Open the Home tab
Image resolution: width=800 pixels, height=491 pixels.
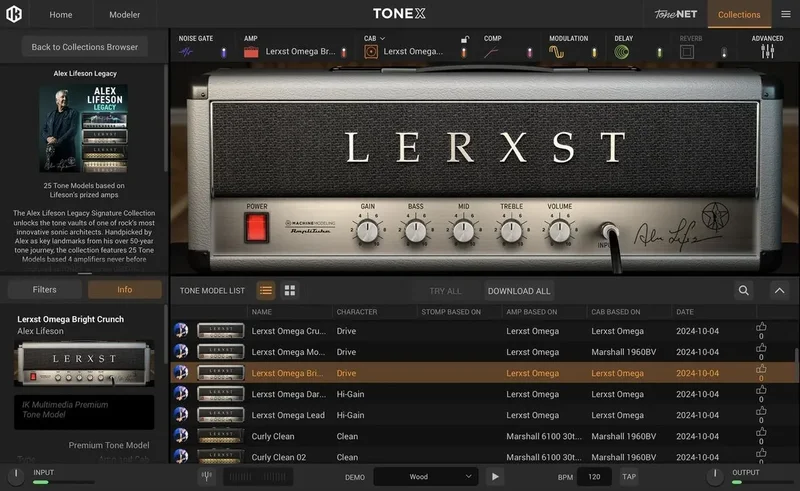(61, 14)
